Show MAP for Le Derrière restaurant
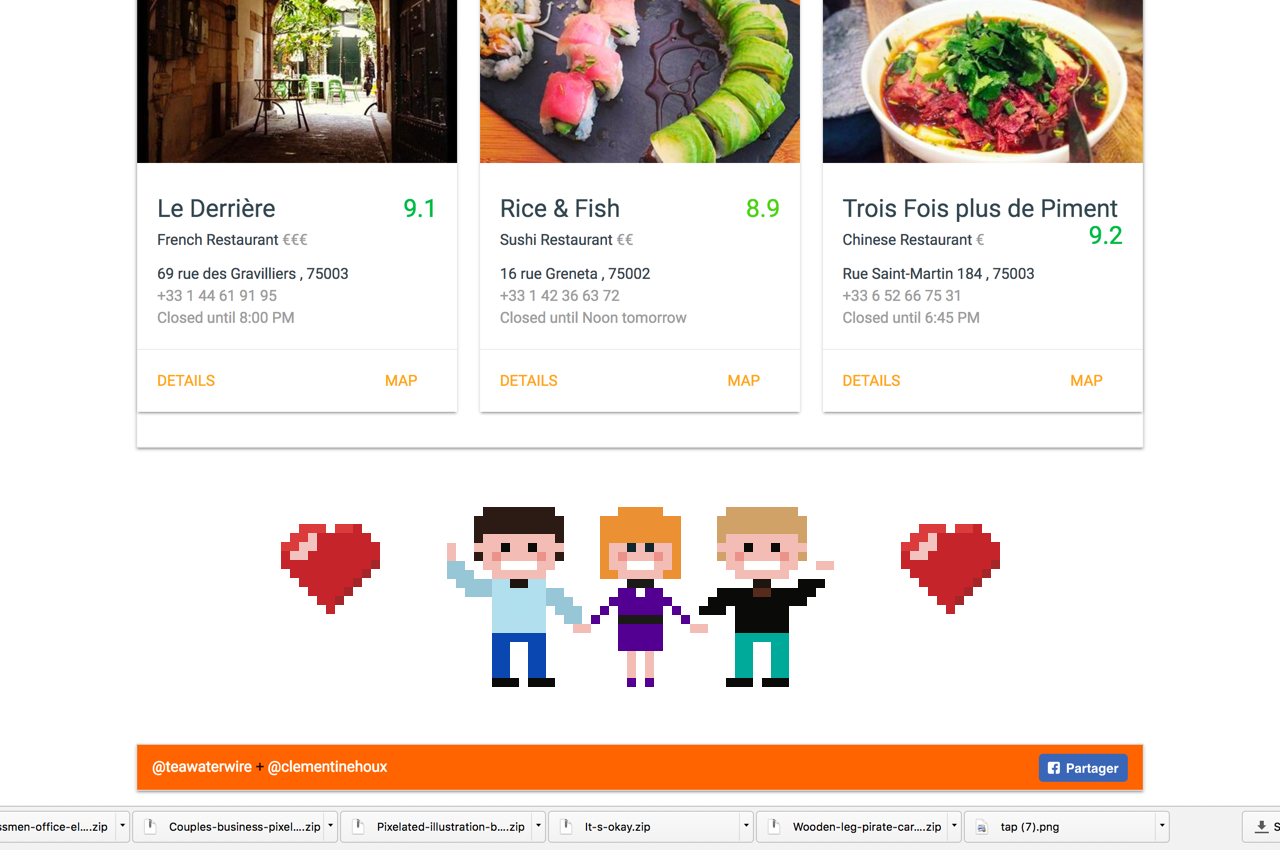The width and height of the screenshot is (1280, 850). [x=401, y=381]
